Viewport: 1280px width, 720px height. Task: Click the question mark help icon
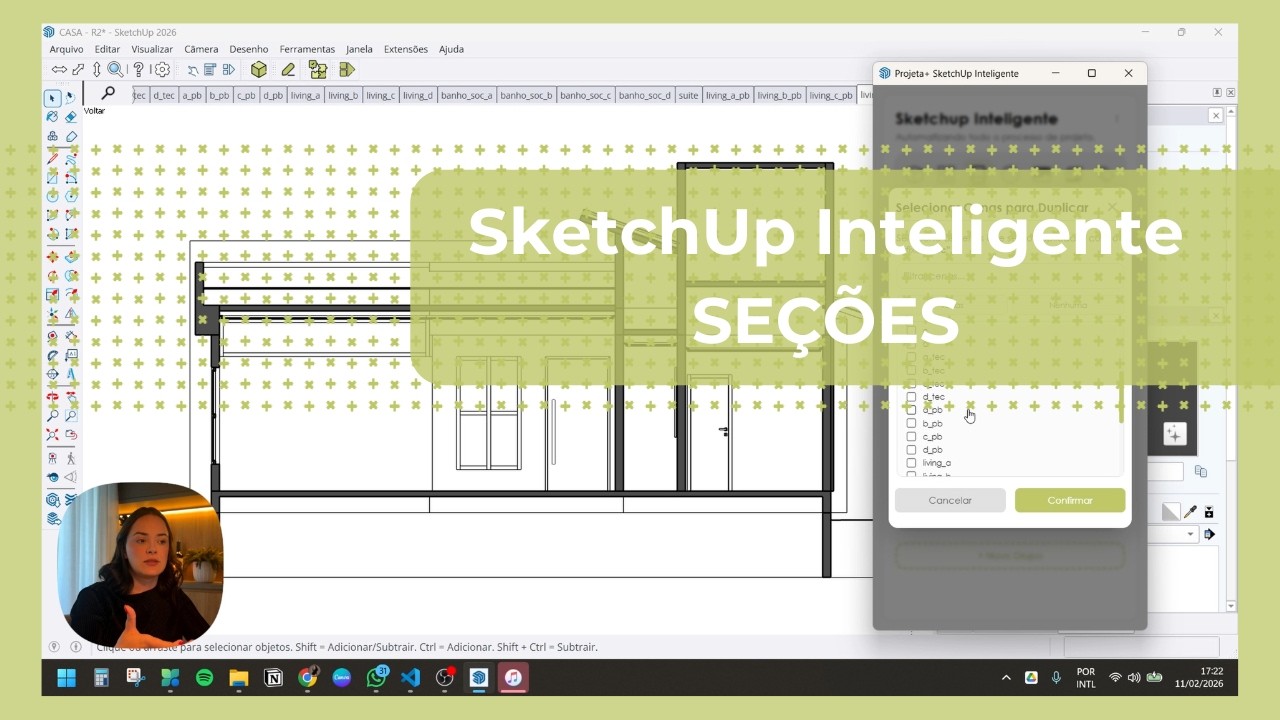tap(138, 69)
